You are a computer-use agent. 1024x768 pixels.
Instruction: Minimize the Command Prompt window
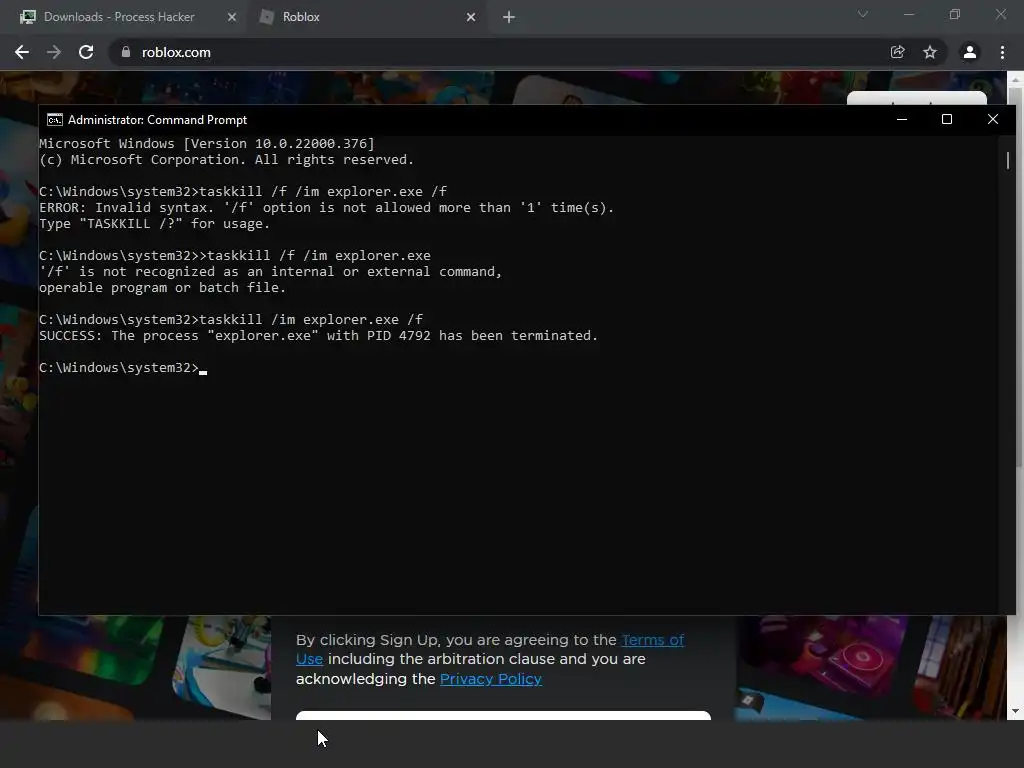(x=902, y=120)
